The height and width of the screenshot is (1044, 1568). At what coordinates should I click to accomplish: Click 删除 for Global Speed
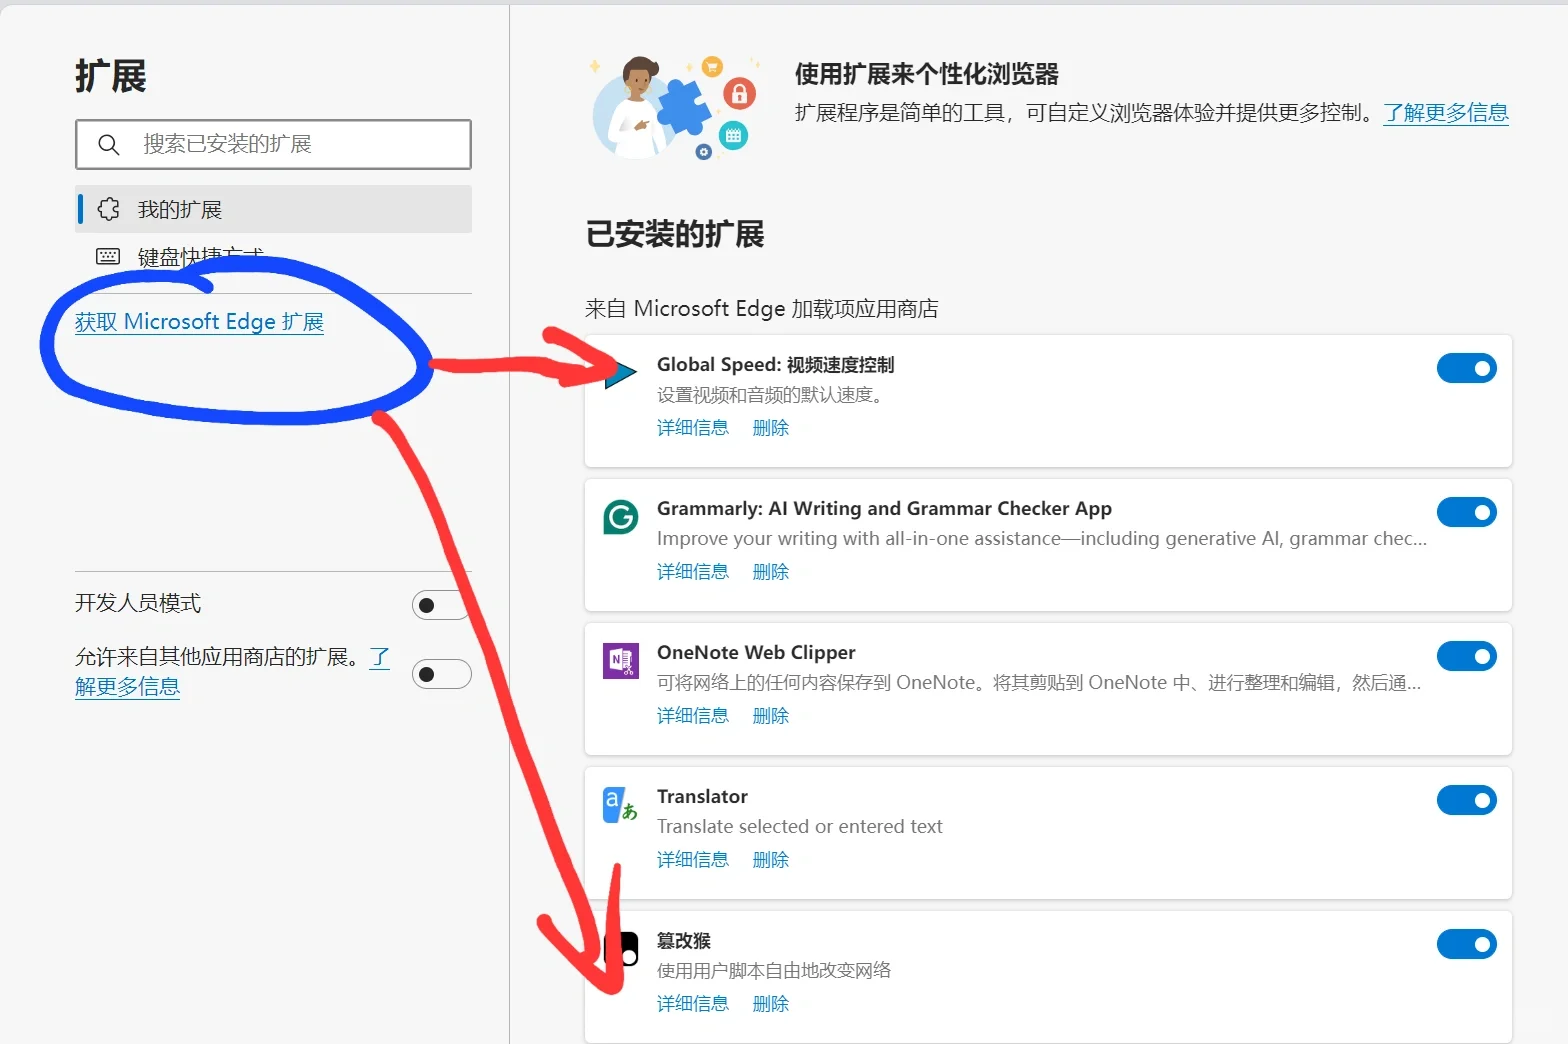click(771, 428)
